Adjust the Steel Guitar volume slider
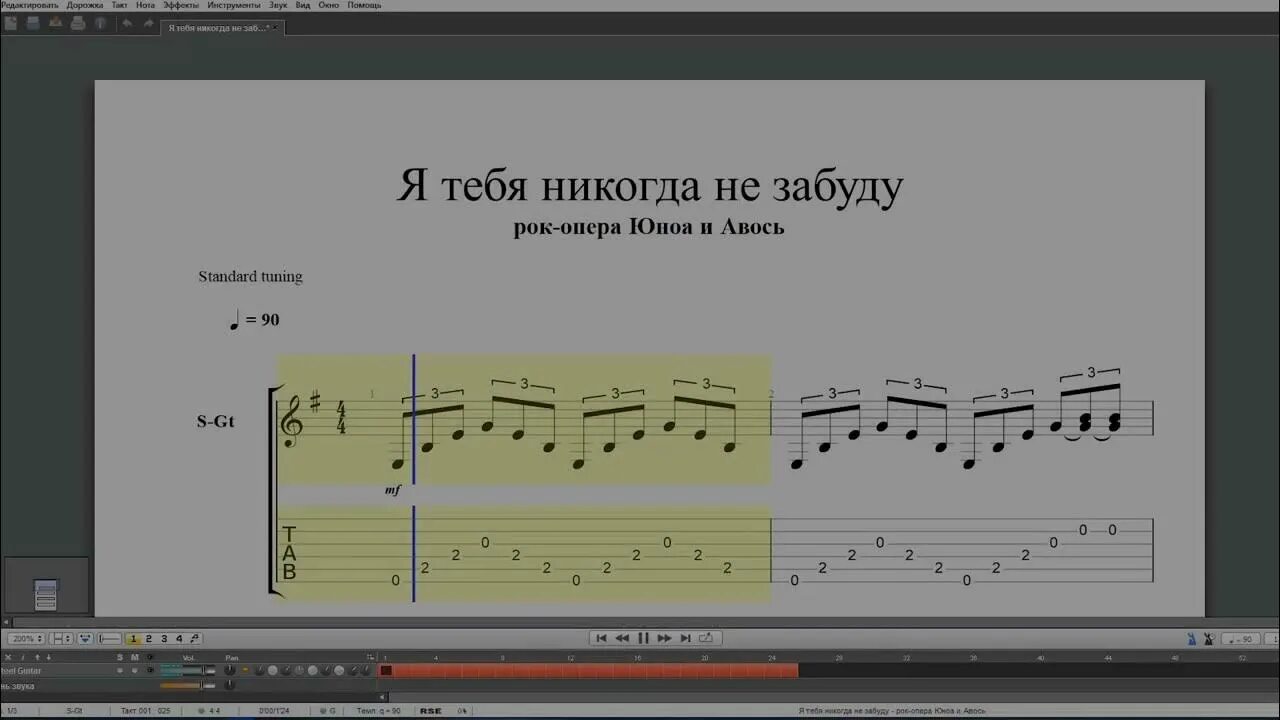The image size is (1280, 720). pos(188,670)
